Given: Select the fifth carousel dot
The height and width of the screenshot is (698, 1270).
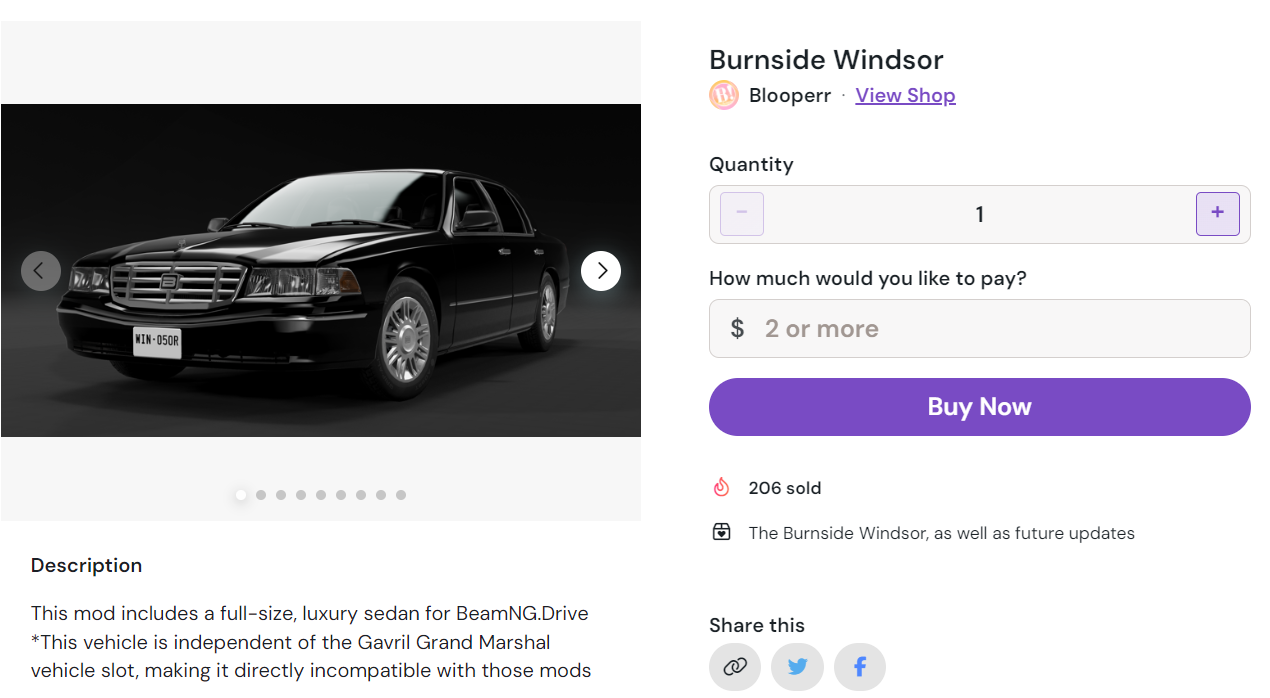Looking at the screenshot, I should [x=321, y=495].
